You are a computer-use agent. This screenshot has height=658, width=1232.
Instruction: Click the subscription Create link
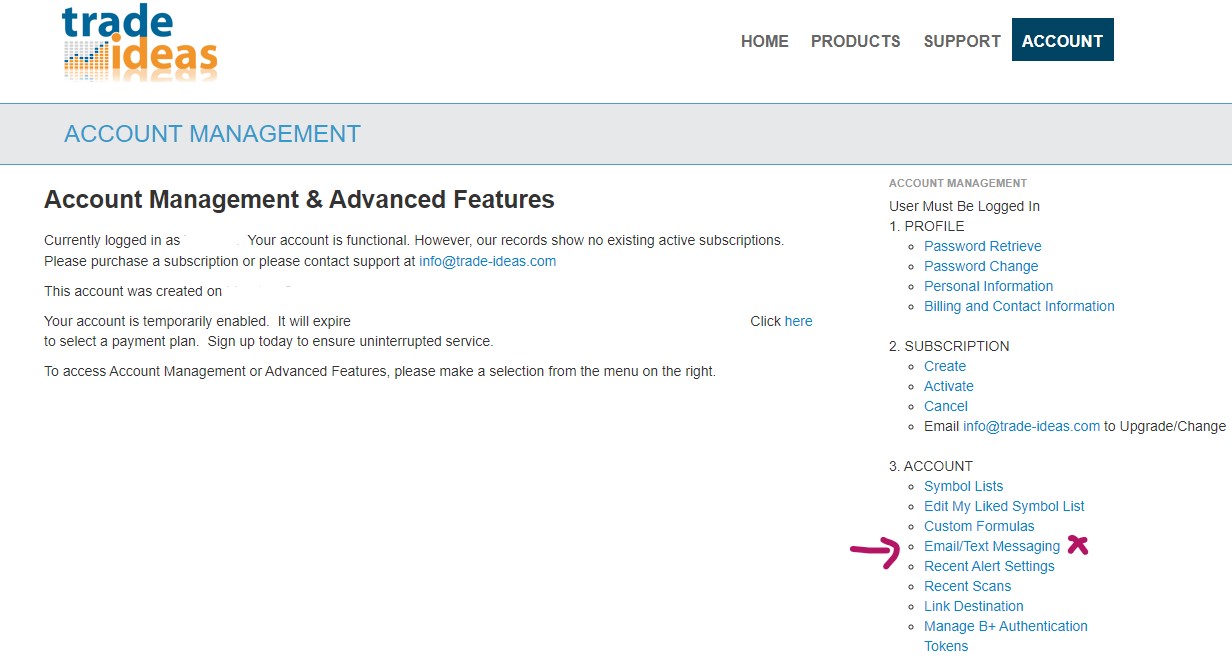[945, 366]
